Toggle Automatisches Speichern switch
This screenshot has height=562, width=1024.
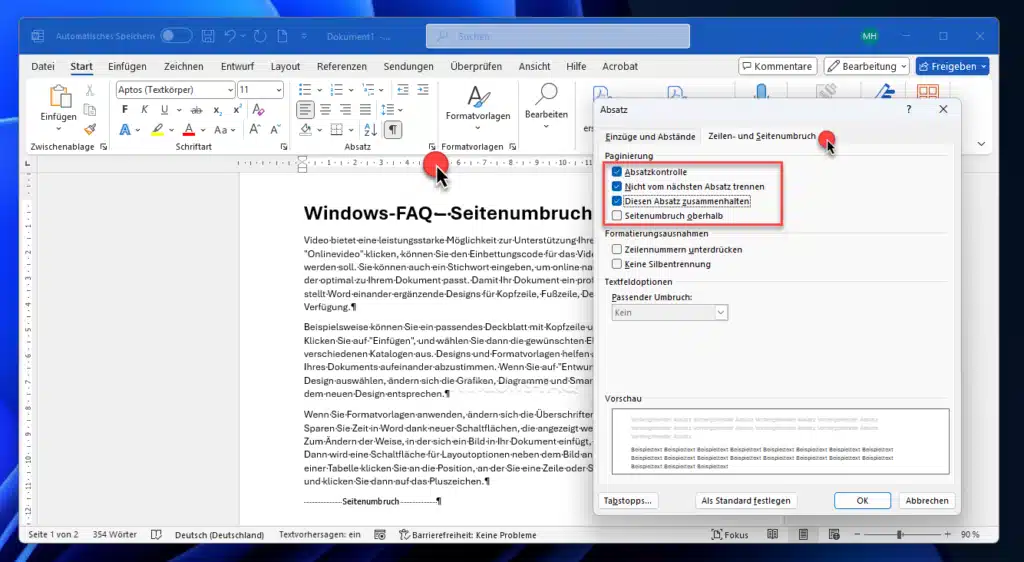coord(176,36)
